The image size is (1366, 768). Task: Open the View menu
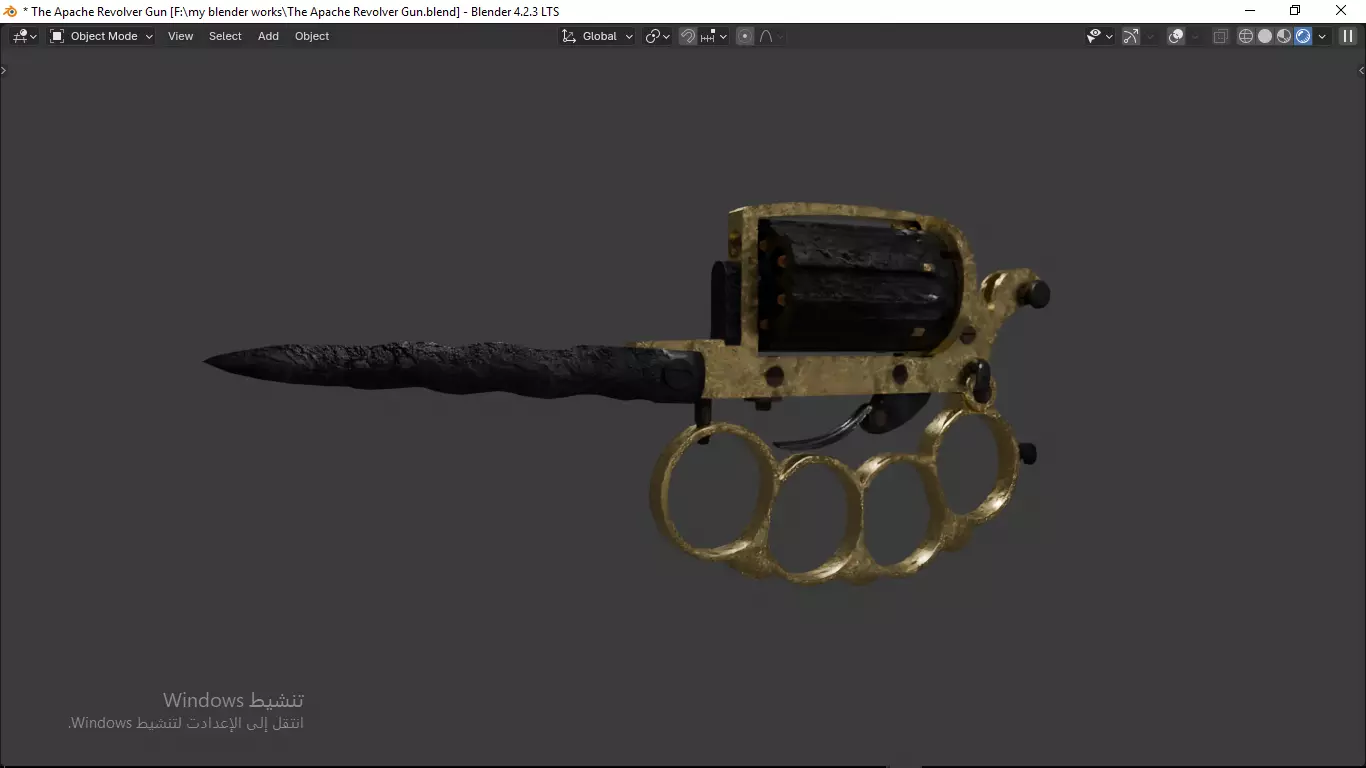[180, 36]
